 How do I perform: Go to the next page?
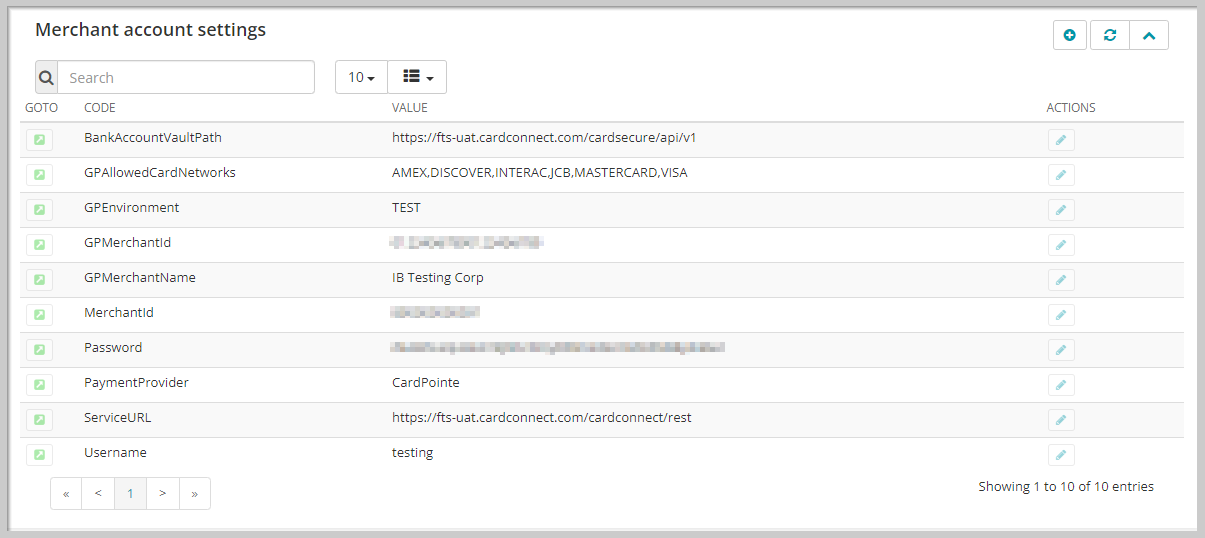click(x=163, y=493)
